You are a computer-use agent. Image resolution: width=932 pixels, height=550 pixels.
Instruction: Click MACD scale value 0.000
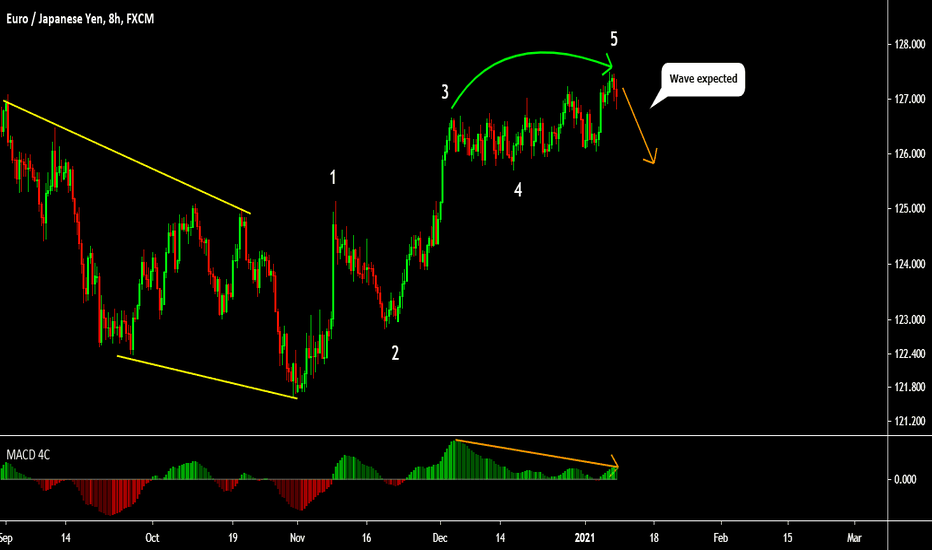(905, 479)
